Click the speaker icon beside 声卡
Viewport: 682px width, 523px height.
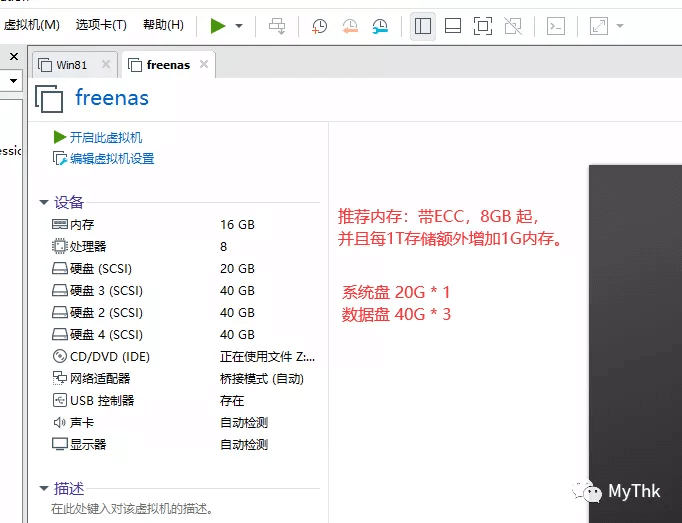[59, 422]
